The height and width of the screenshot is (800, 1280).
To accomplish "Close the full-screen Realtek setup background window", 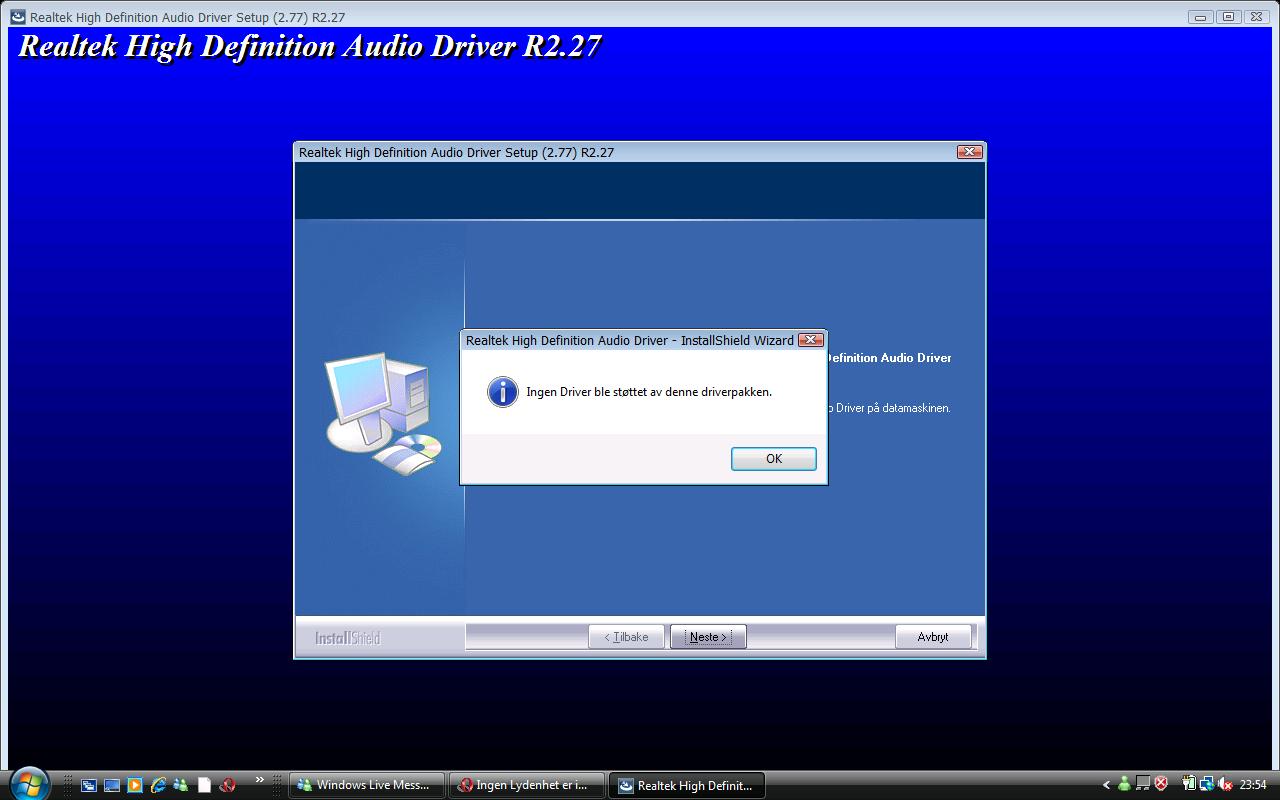I will click(x=1256, y=17).
